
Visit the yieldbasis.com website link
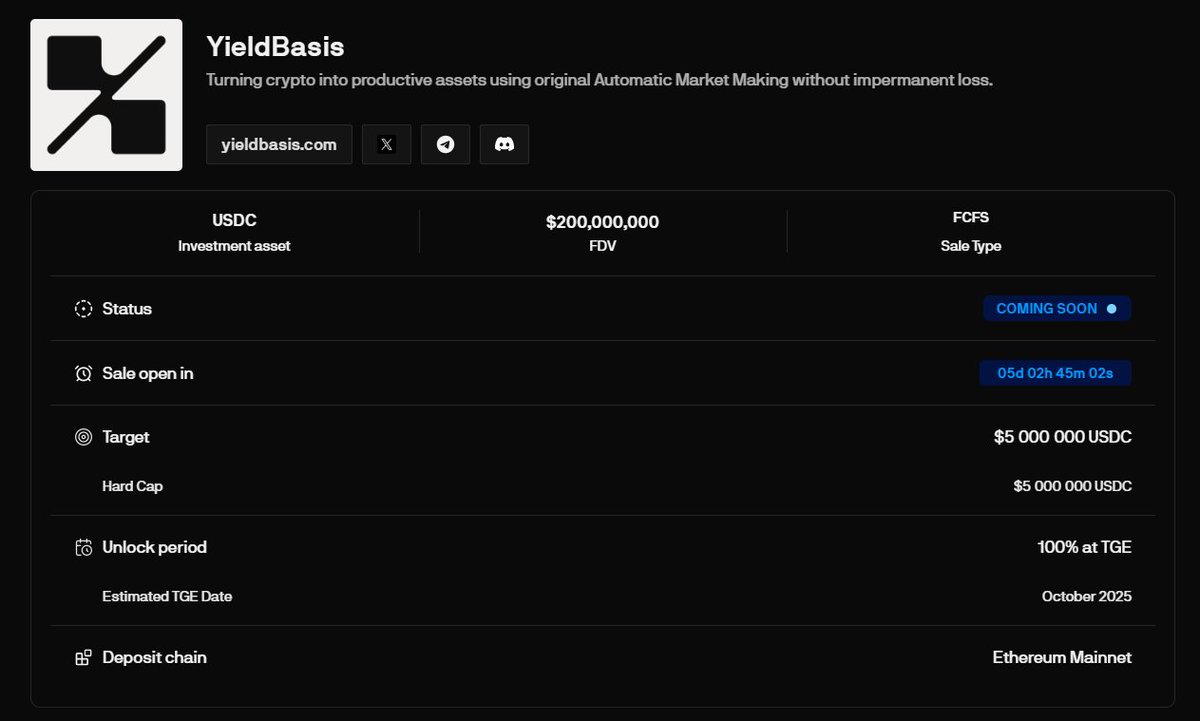coord(279,144)
